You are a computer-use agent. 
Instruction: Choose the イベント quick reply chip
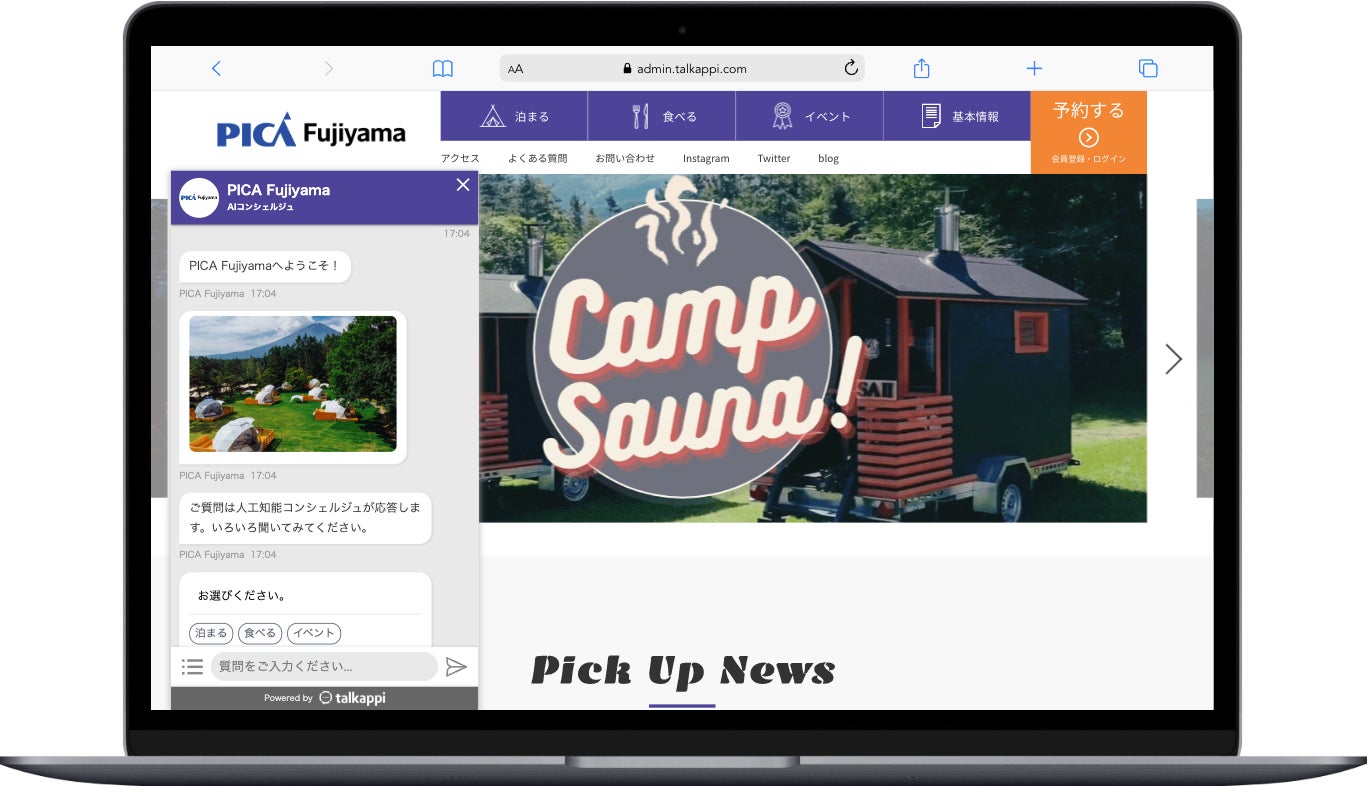[314, 633]
